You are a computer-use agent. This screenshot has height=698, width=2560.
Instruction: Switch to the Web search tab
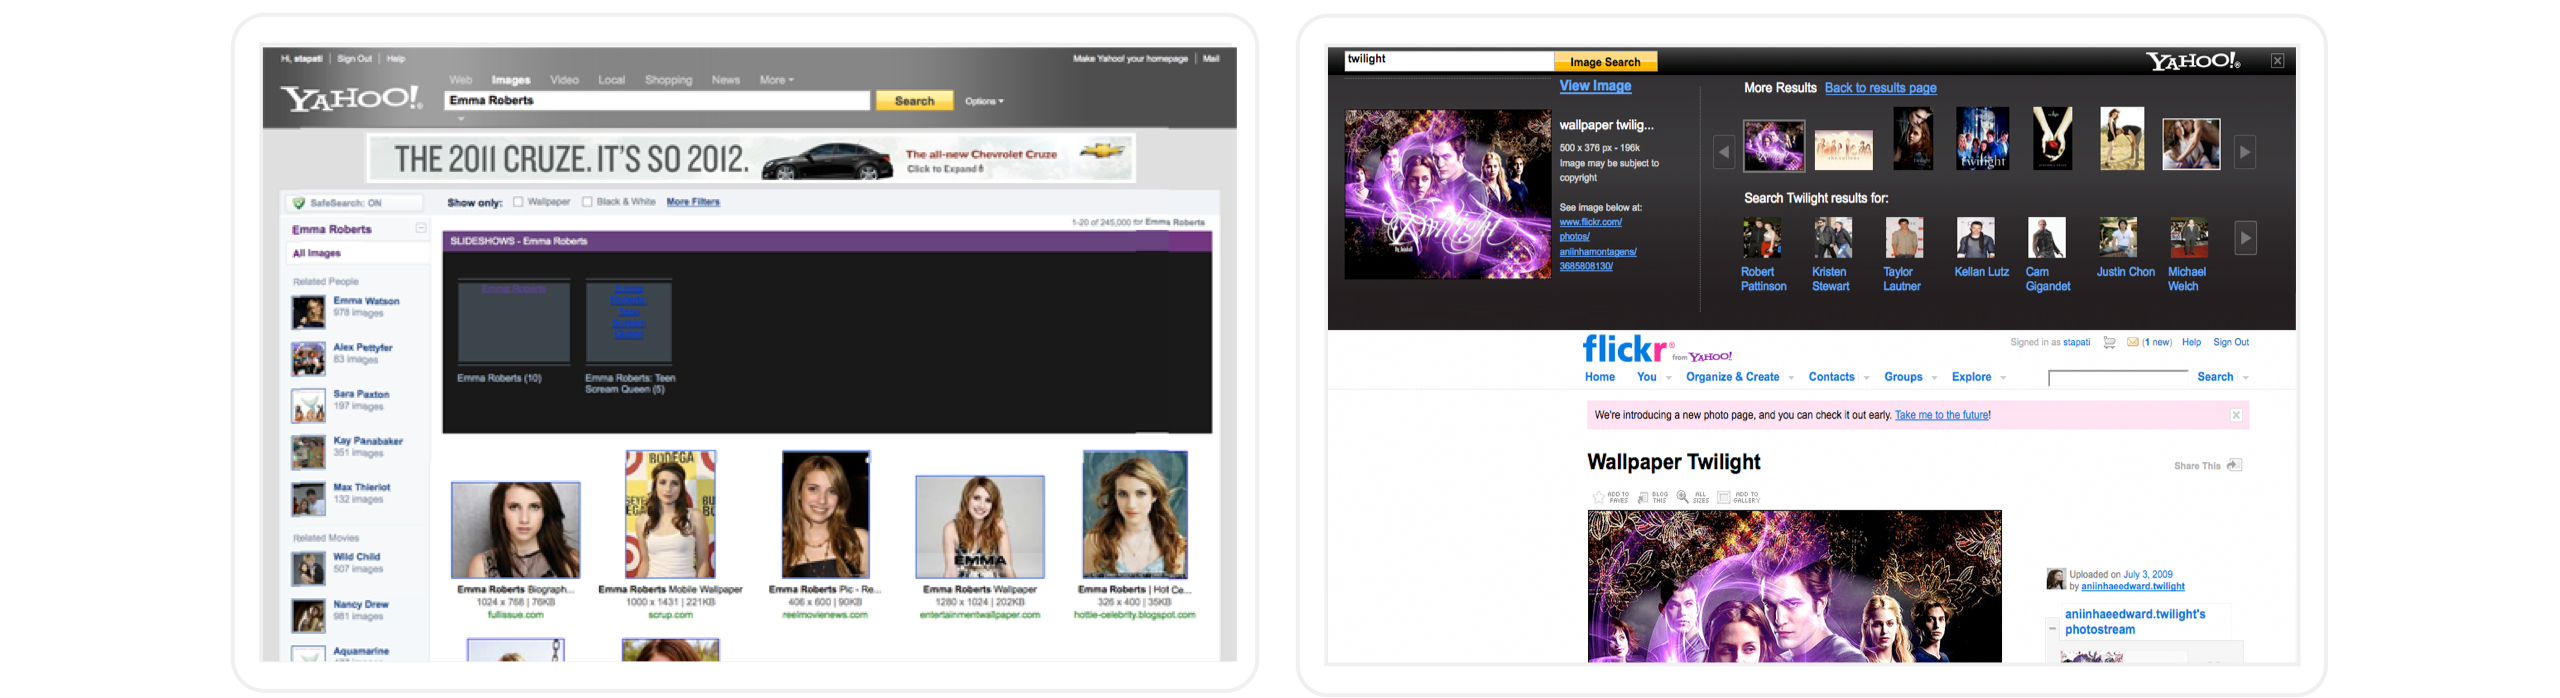tap(460, 80)
